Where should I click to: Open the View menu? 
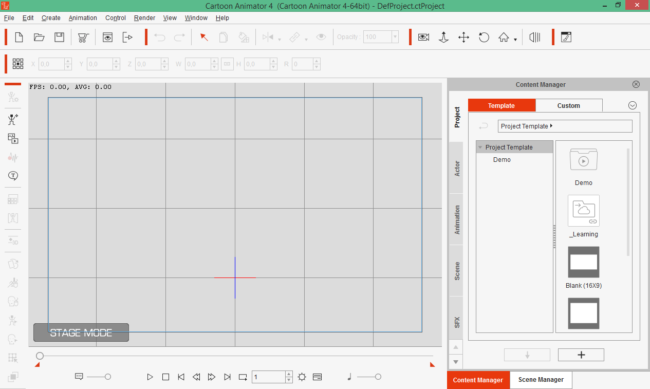click(x=170, y=18)
